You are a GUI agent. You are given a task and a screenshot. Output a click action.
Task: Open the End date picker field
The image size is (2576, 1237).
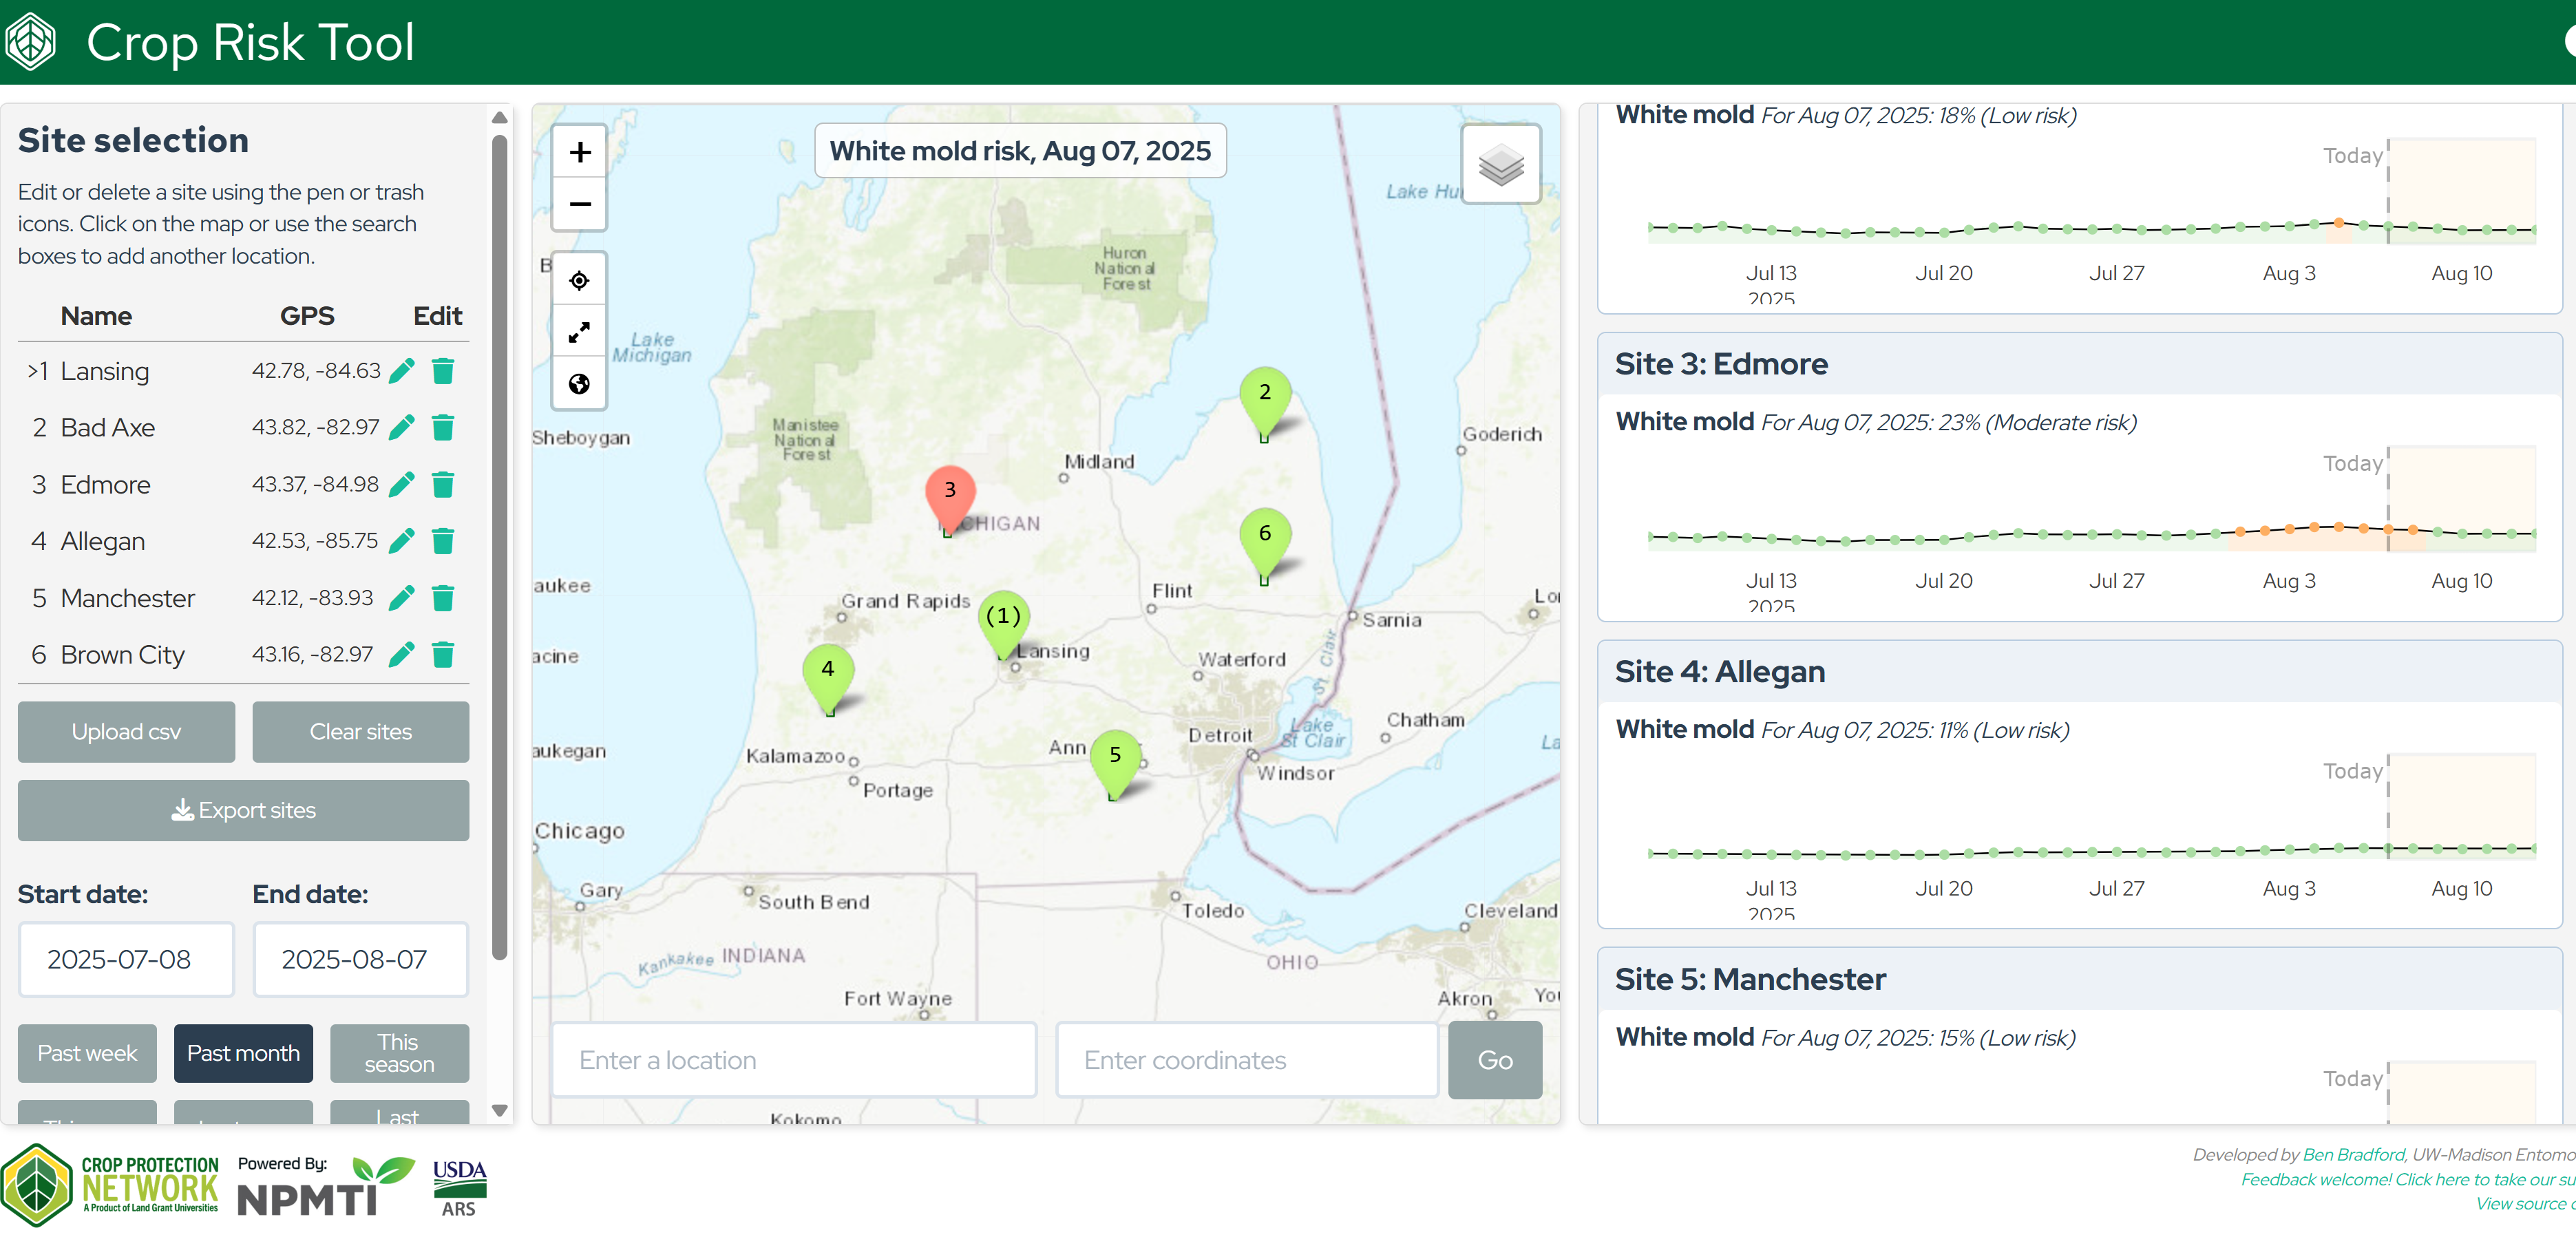click(360, 959)
